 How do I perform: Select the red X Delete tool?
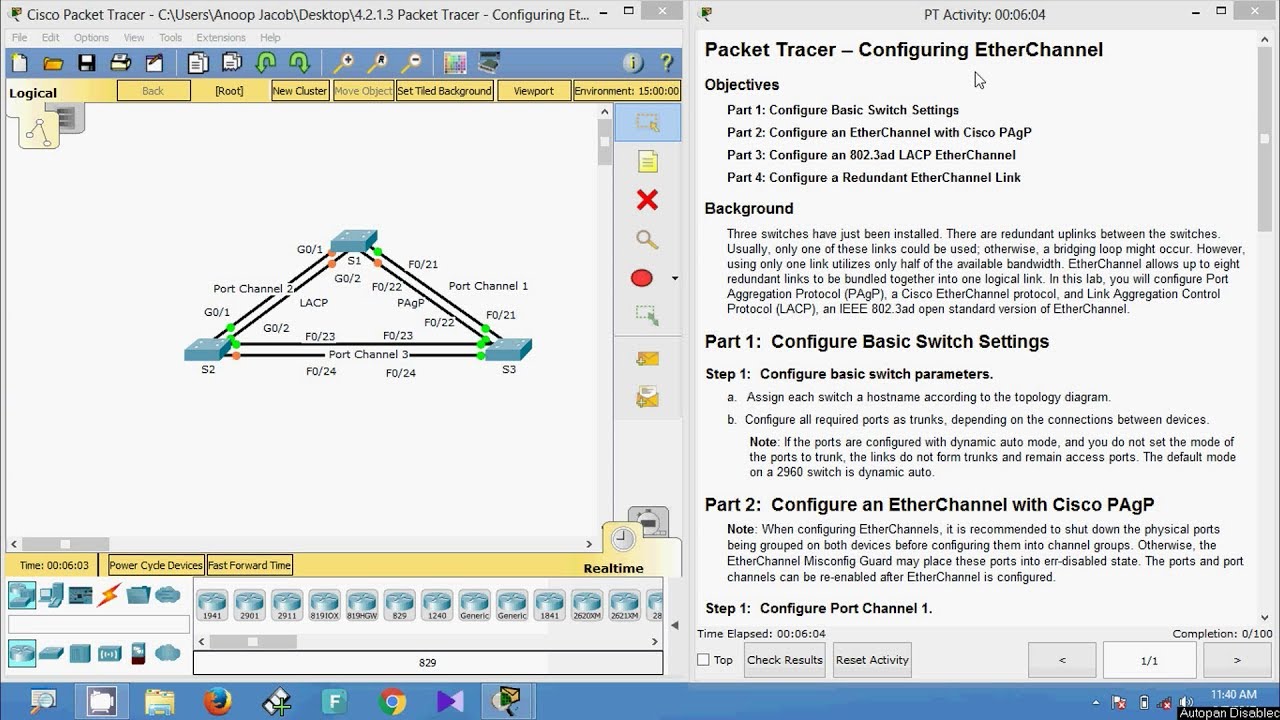(647, 200)
